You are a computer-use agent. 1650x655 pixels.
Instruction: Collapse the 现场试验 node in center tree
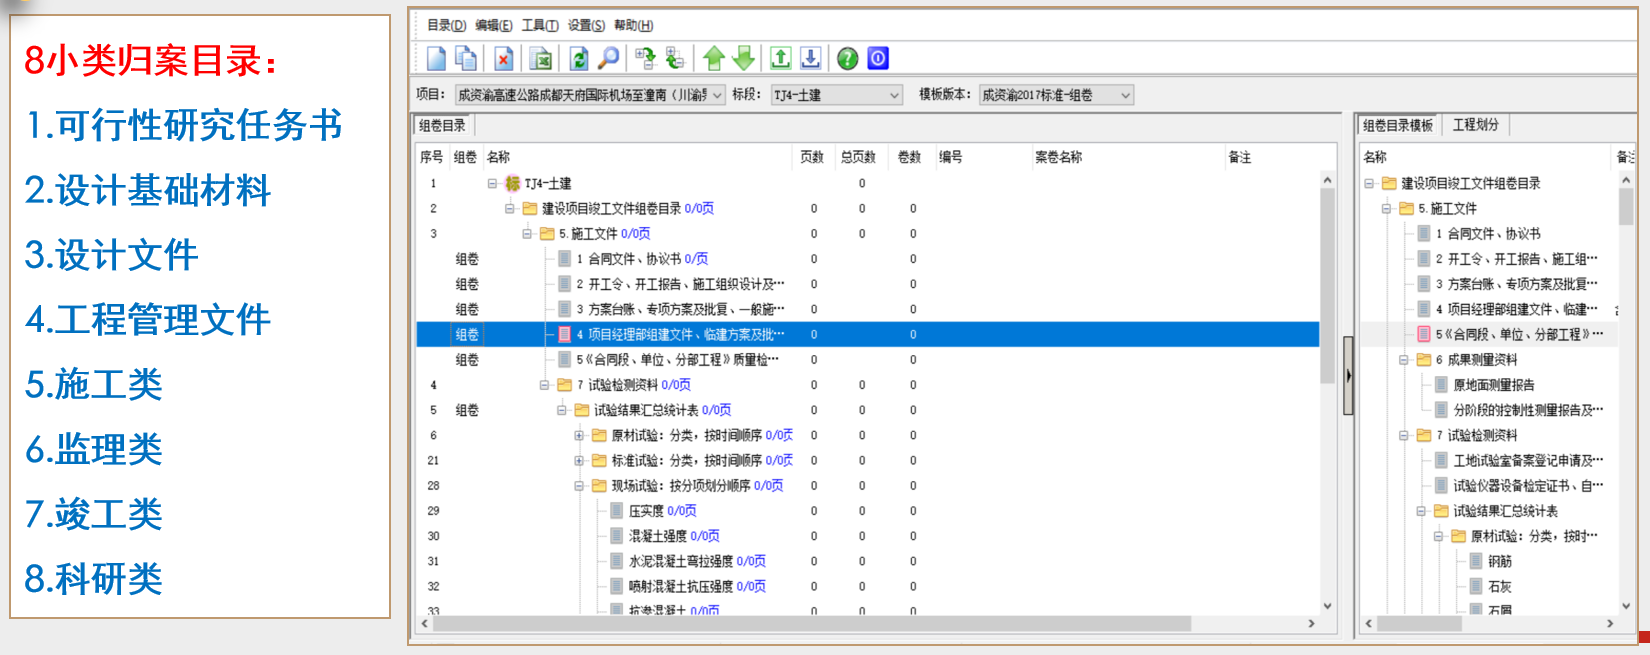pyautogui.click(x=579, y=486)
